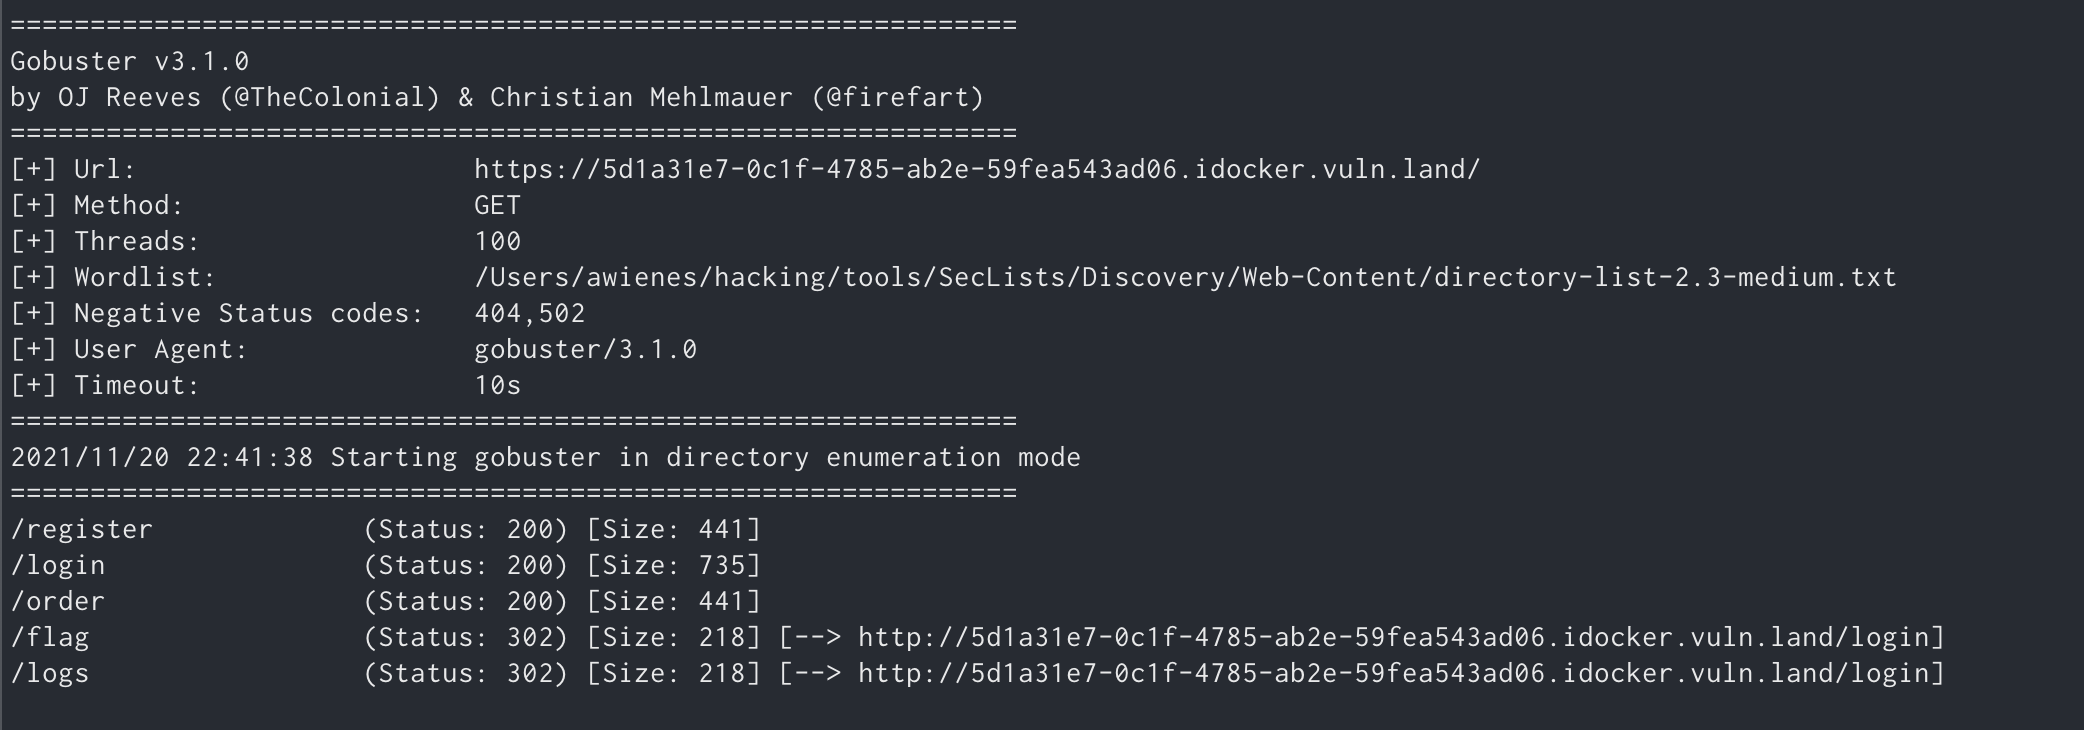Screen dimensions: 2084x730
Task: Click the GET method value
Action: point(497,205)
